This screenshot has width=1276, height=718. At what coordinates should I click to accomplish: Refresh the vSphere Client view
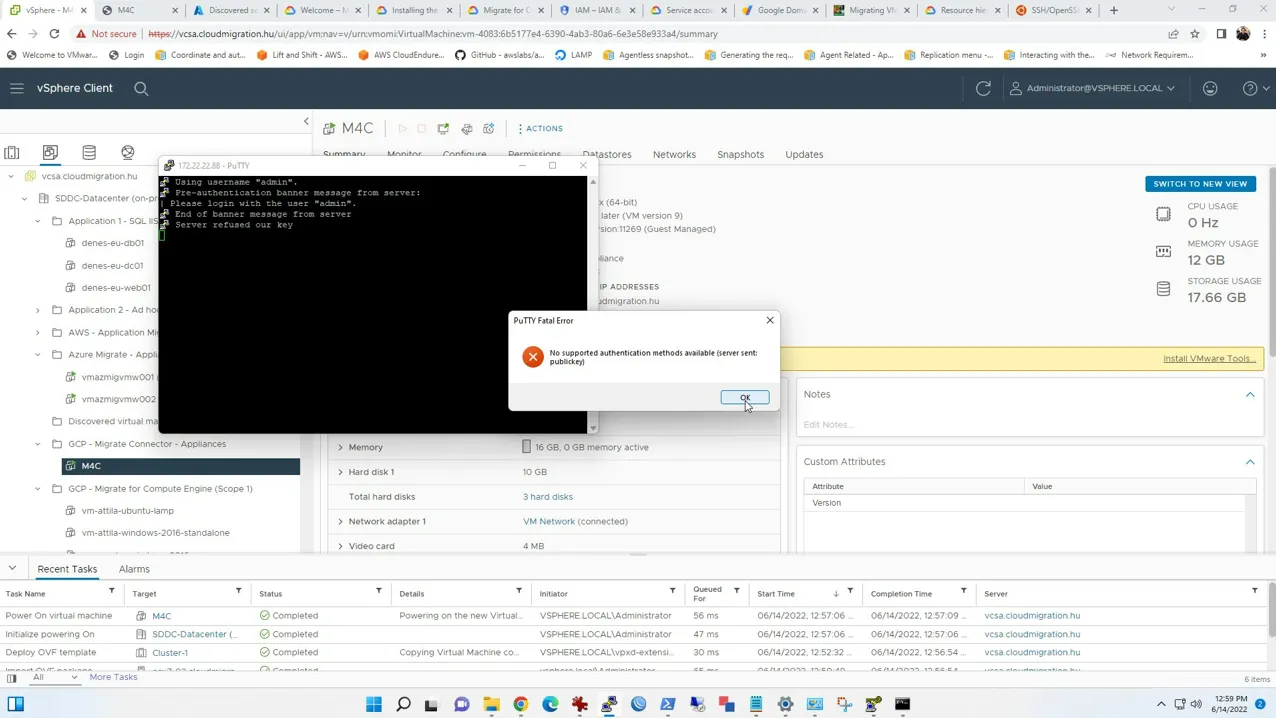(x=983, y=88)
